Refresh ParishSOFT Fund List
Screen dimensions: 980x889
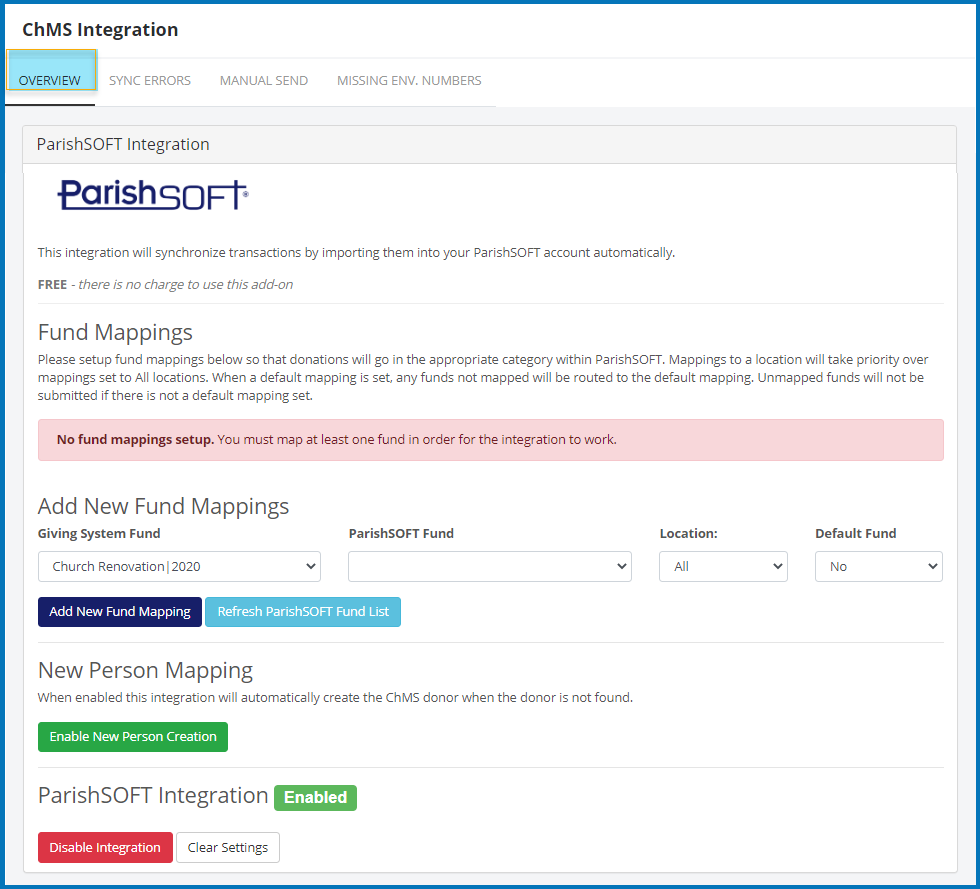pos(303,611)
